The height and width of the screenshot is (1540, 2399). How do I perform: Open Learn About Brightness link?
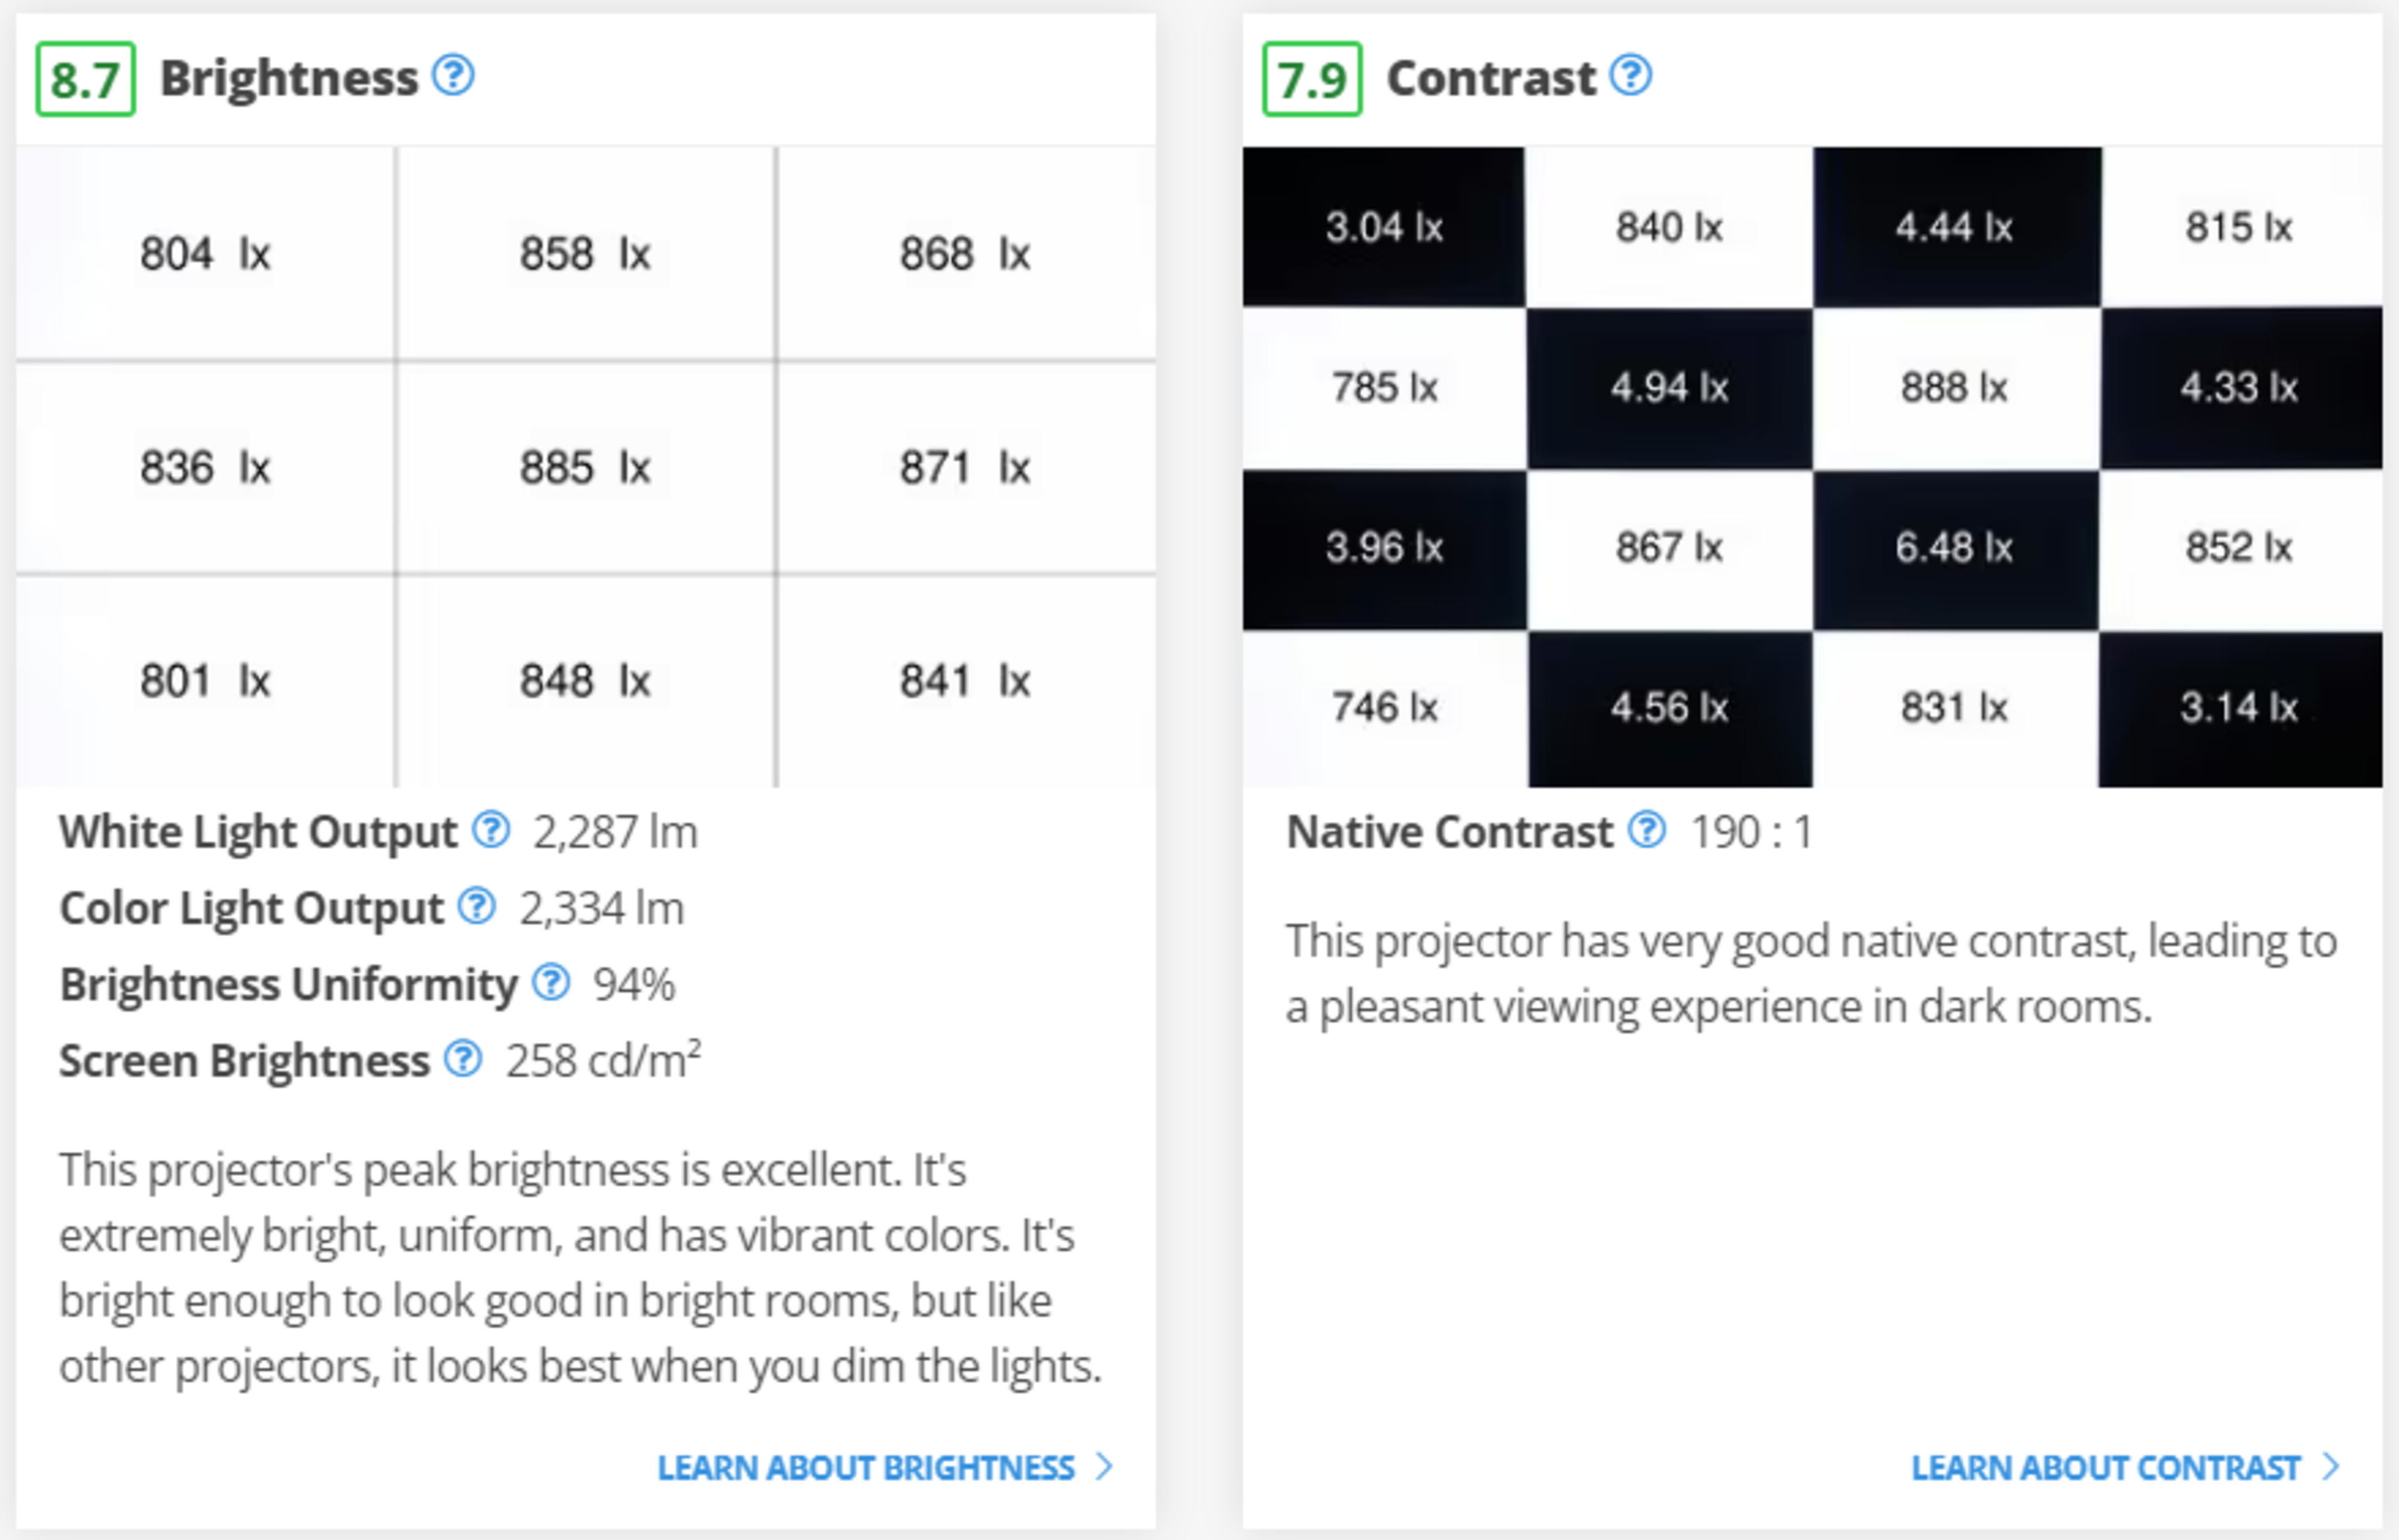click(x=866, y=1467)
